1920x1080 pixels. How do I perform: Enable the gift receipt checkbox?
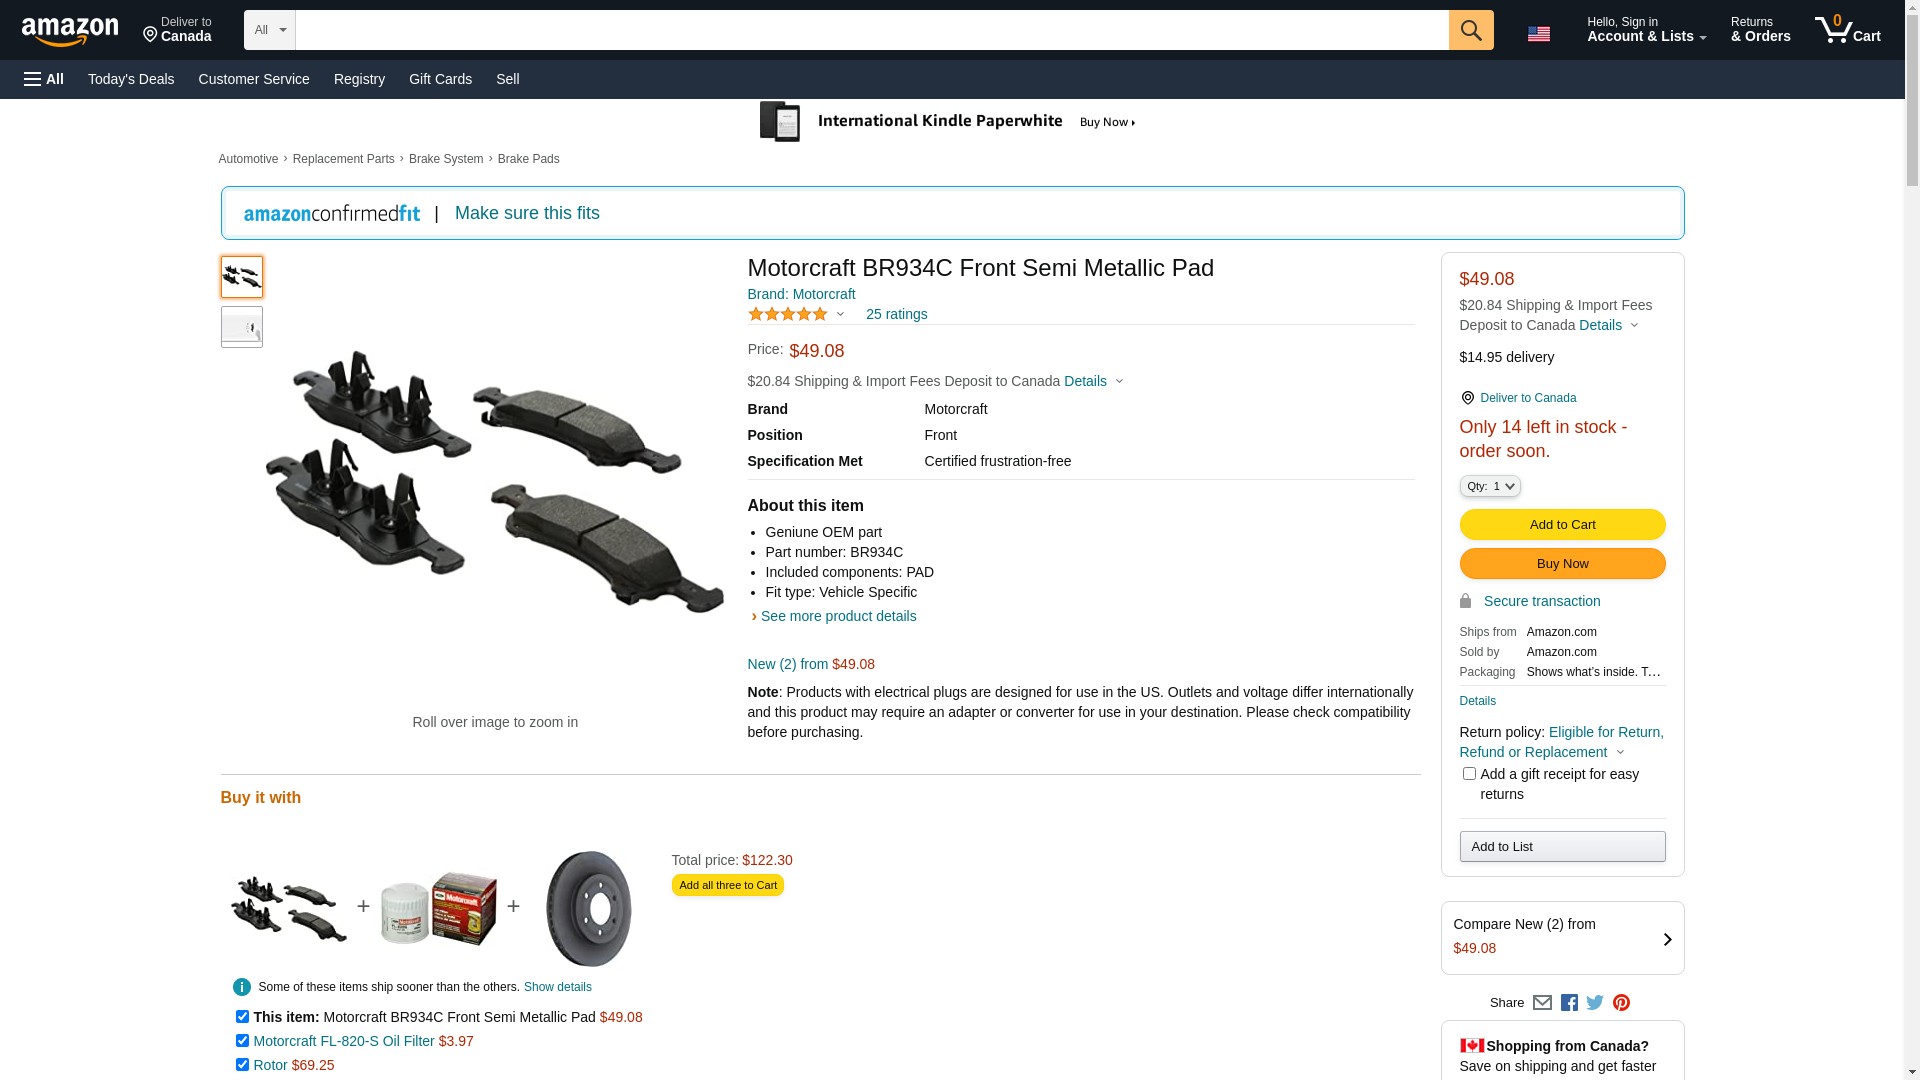(x=1469, y=774)
